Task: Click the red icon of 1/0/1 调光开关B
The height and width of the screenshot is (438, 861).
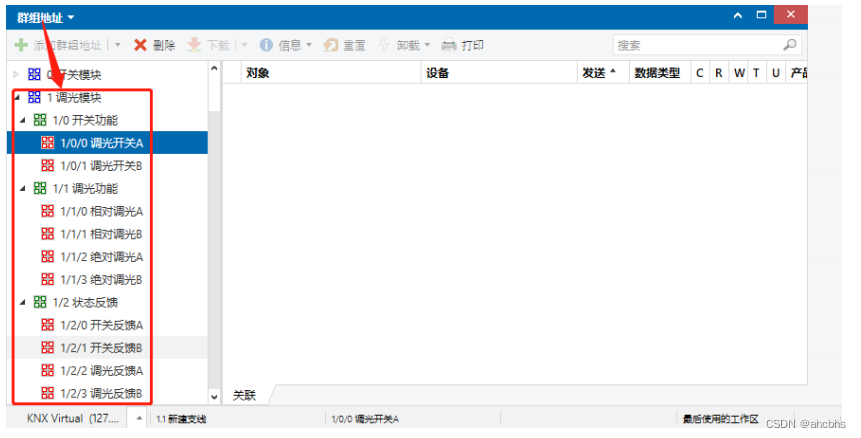Action: (x=48, y=165)
